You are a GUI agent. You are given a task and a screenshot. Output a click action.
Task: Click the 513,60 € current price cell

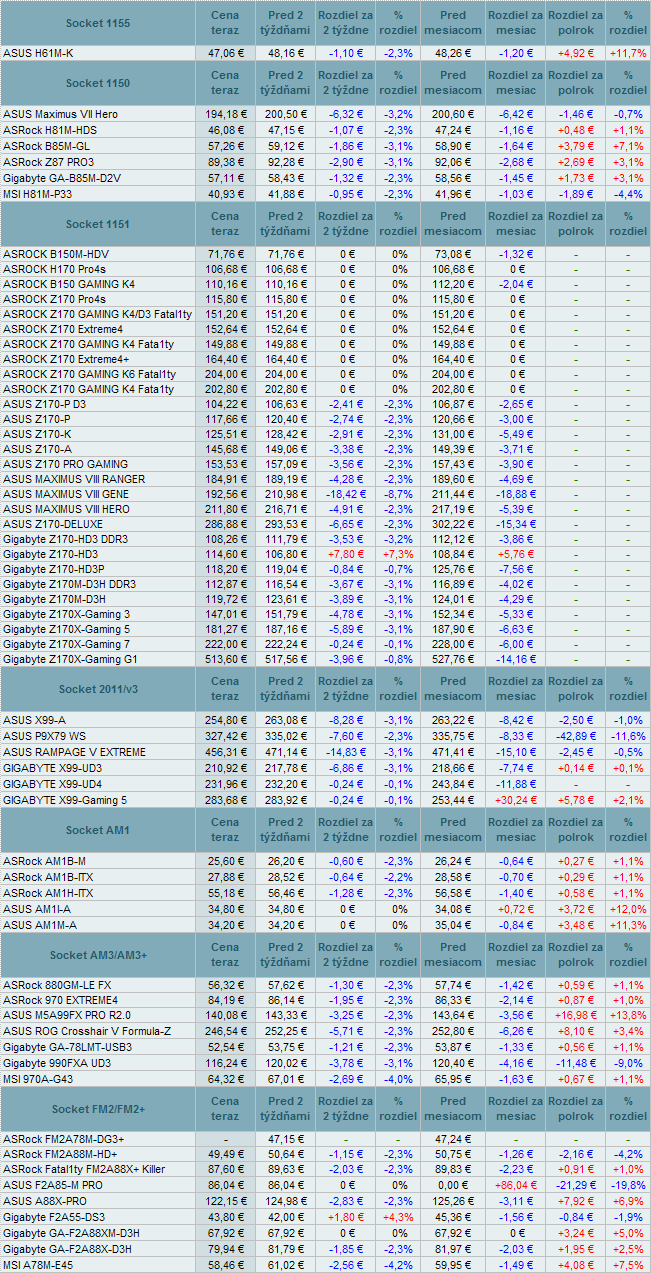[x=226, y=659]
